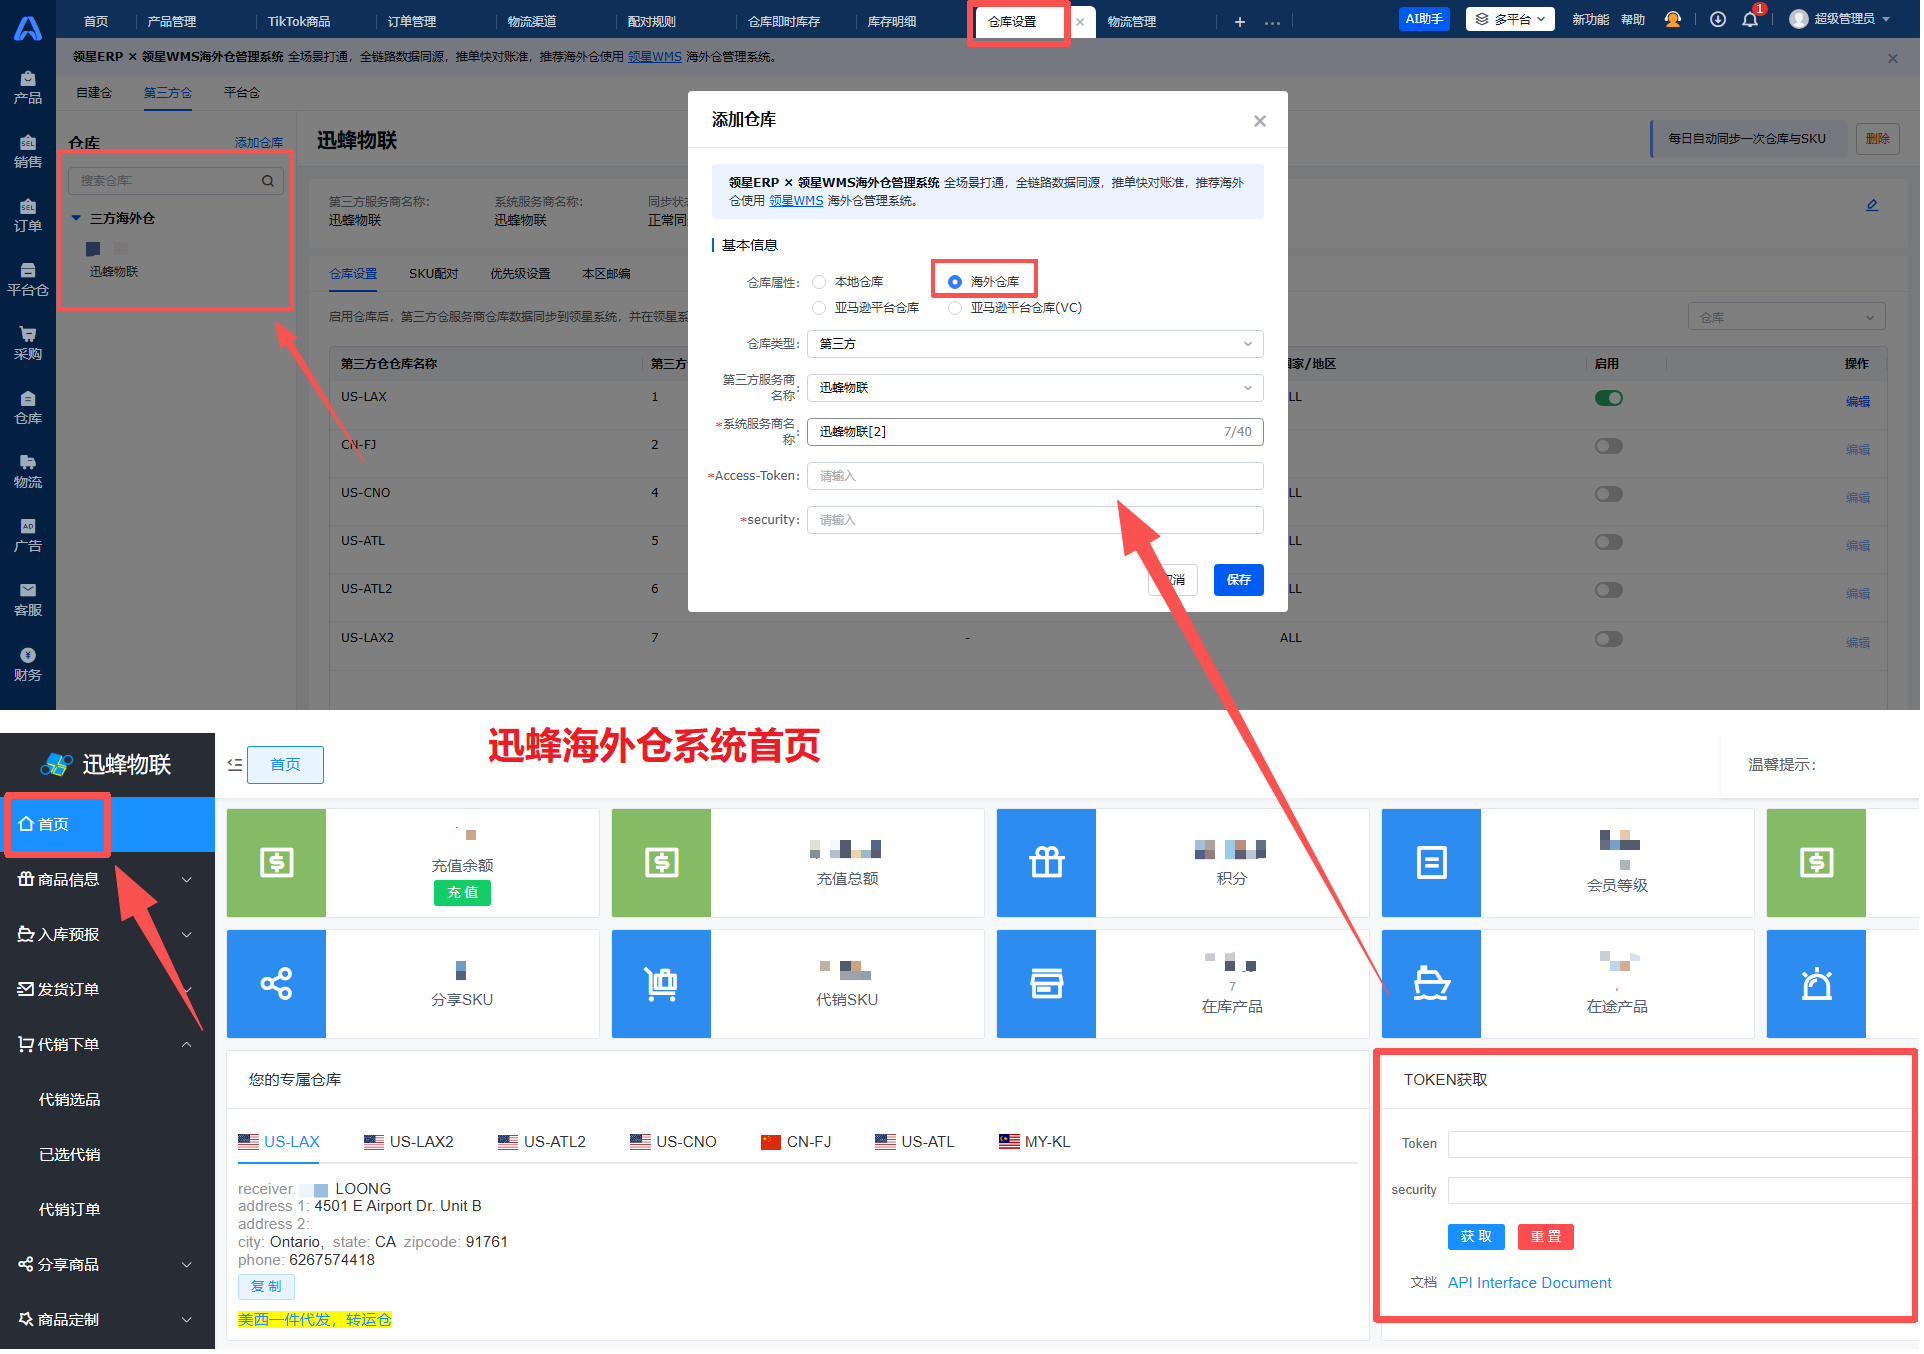Open the 销售 module in the ERP sidebar

pyautogui.click(x=28, y=151)
